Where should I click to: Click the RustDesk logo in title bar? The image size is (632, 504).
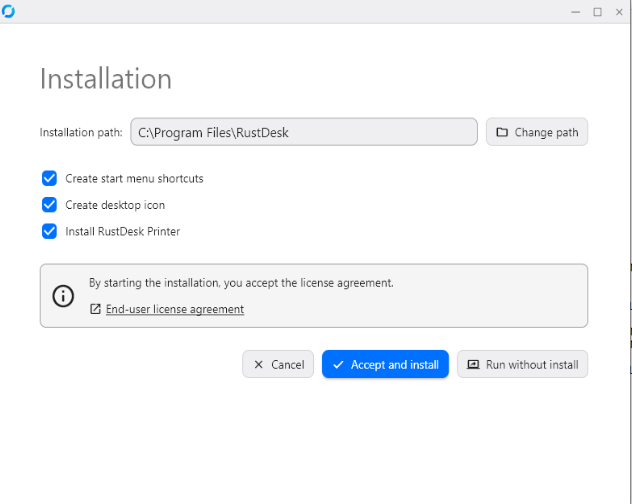coord(8,11)
